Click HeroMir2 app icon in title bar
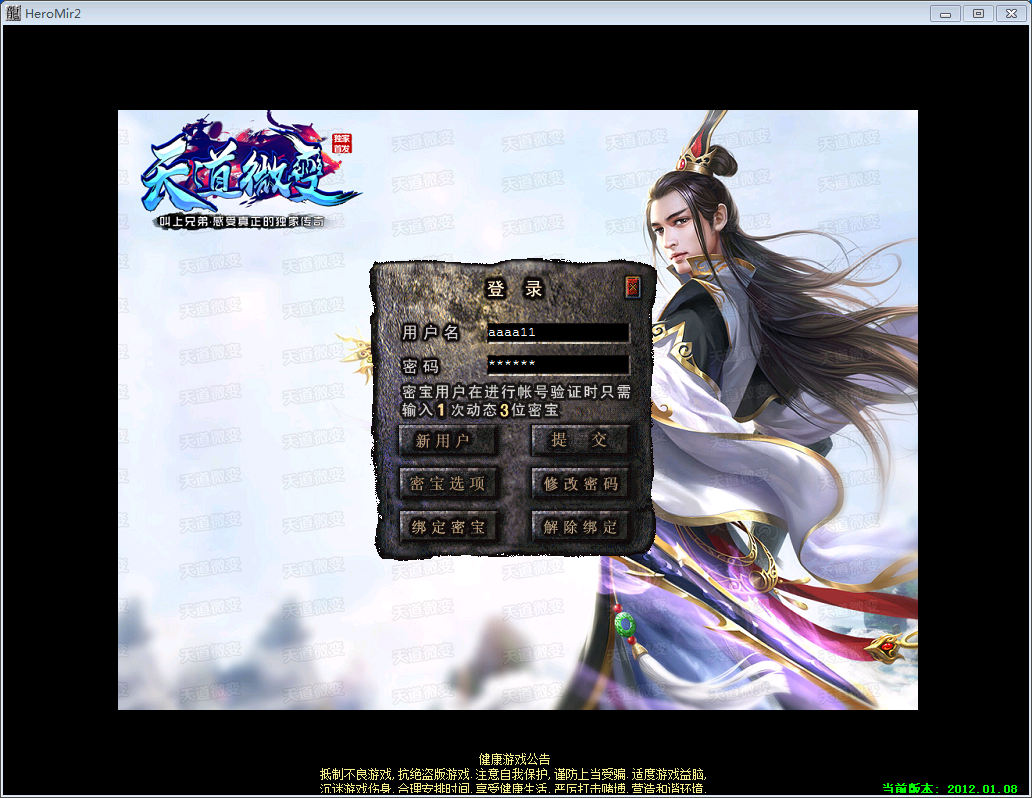This screenshot has height=798, width=1032. click(13, 13)
